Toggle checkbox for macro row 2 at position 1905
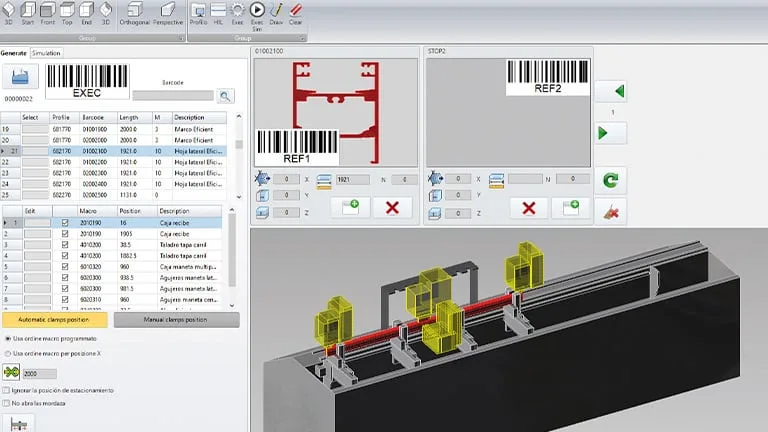Screen dimensions: 768x432 coord(65,234)
